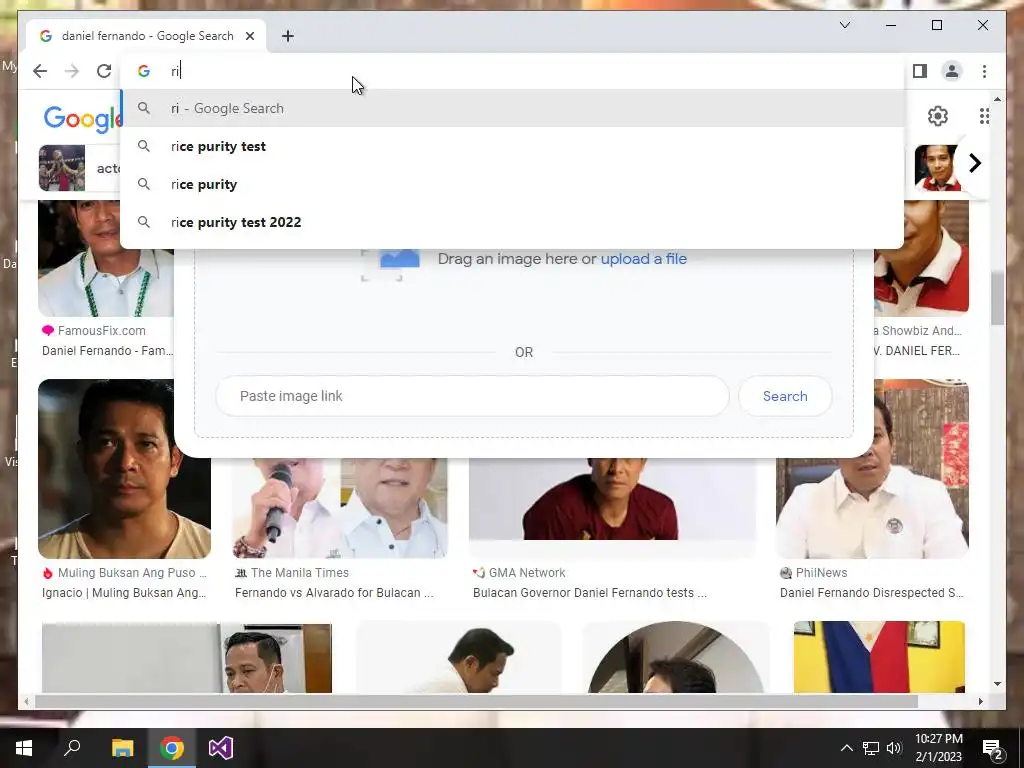Select the "ri - Google Search" suggestion
This screenshot has height=768, width=1024.
[x=512, y=108]
